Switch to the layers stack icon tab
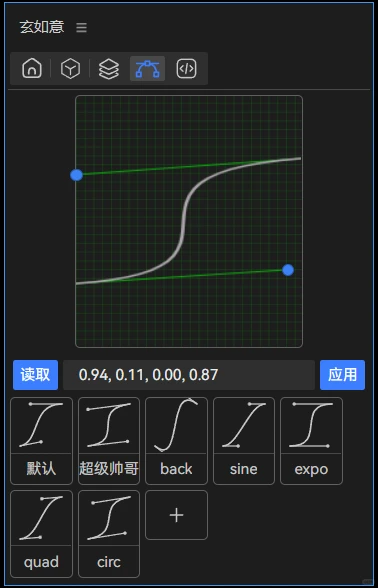Image resolution: width=378 pixels, height=588 pixels. pos(109,69)
